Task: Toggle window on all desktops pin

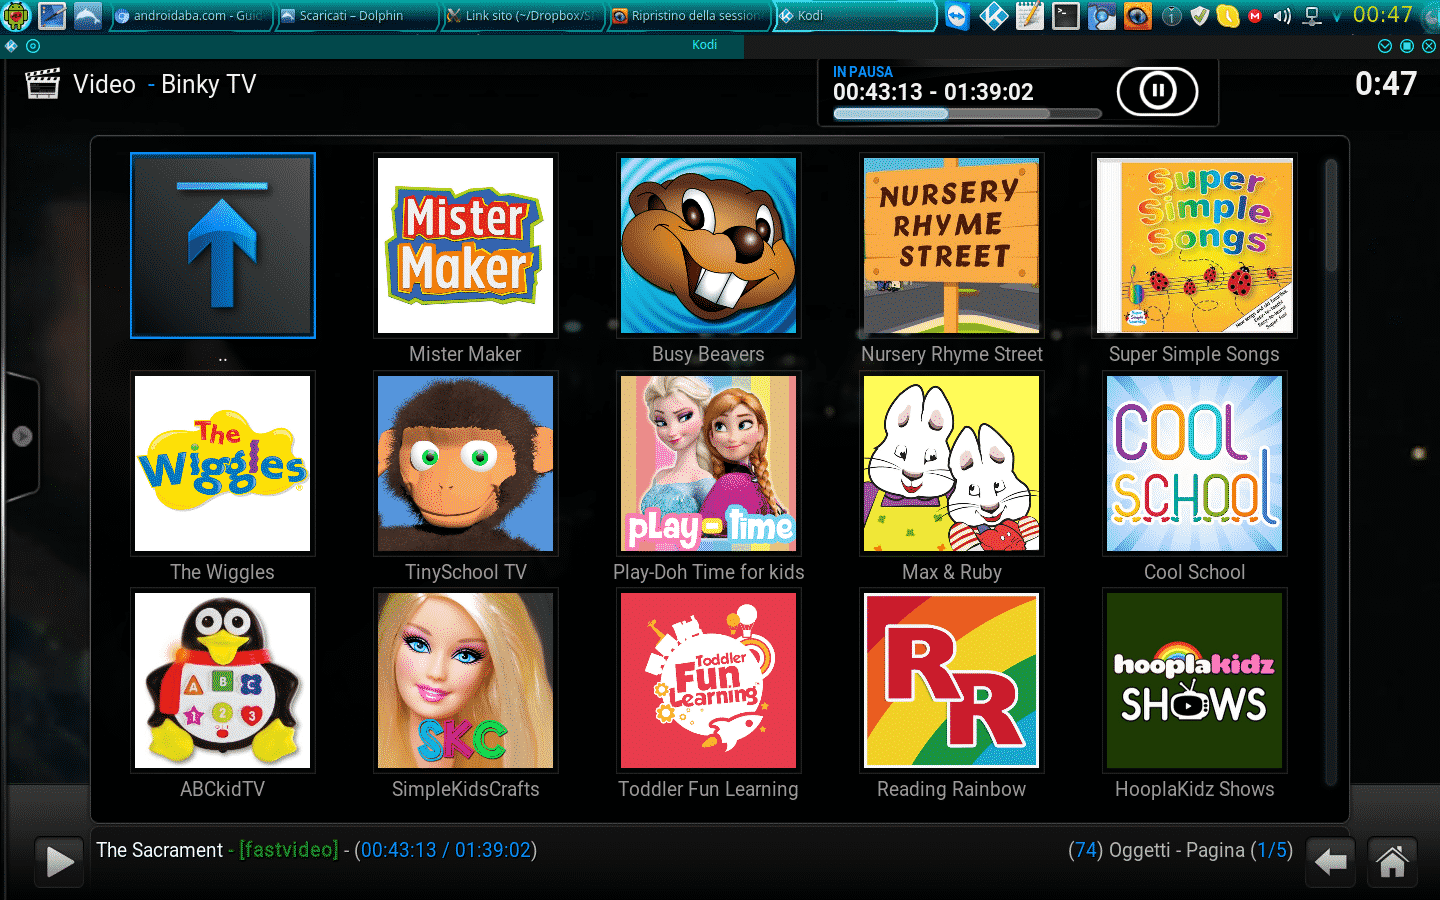Action: (33, 46)
